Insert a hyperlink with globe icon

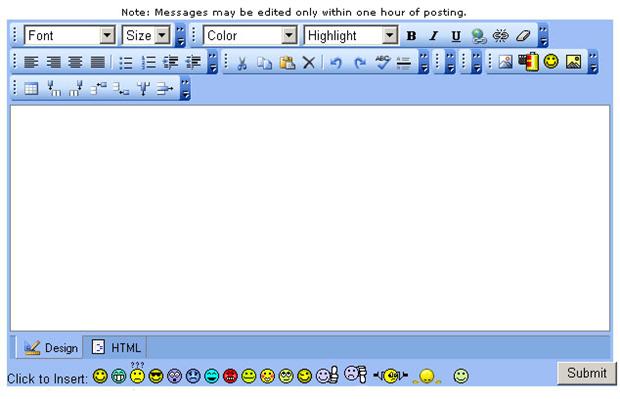tap(478, 36)
